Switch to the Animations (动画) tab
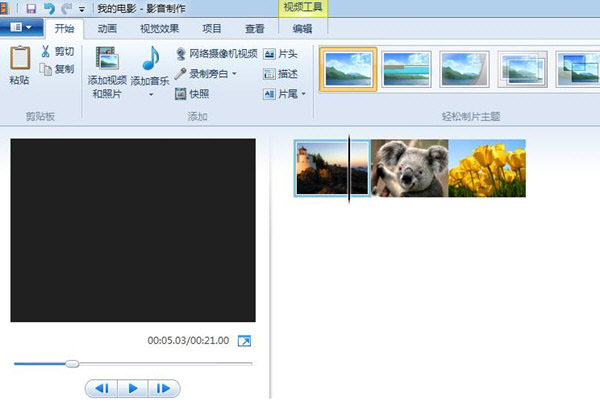Image resolution: width=600 pixels, height=410 pixels. pyautogui.click(x=108, y=29)
